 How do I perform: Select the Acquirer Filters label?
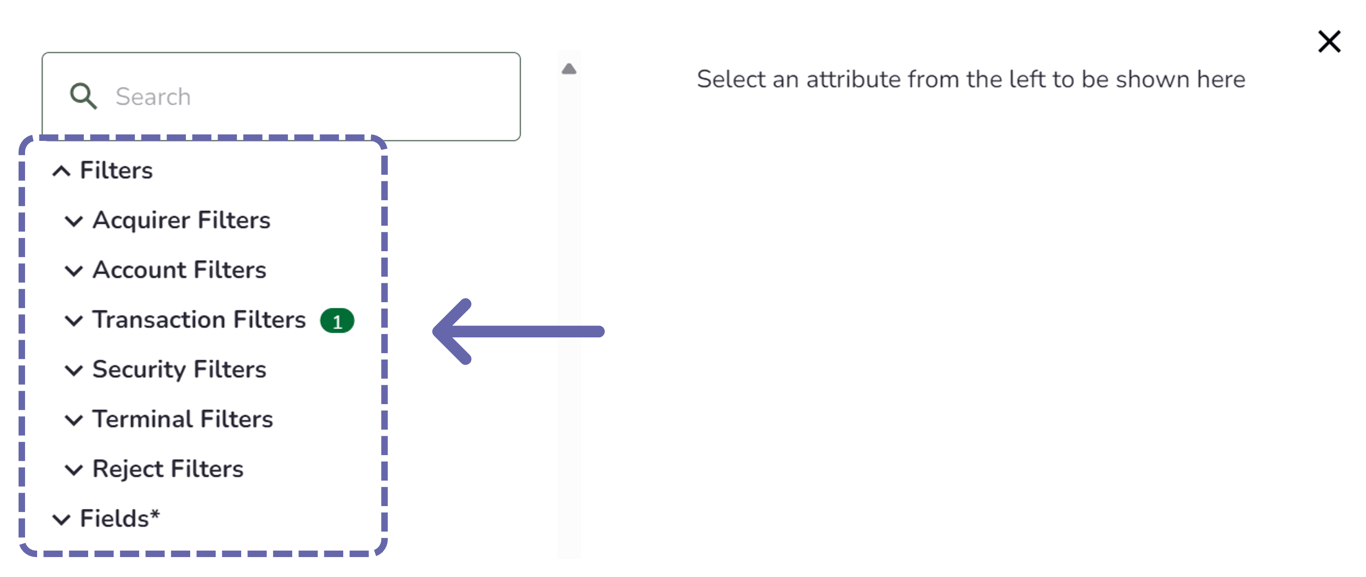click(x=181, y=220)
